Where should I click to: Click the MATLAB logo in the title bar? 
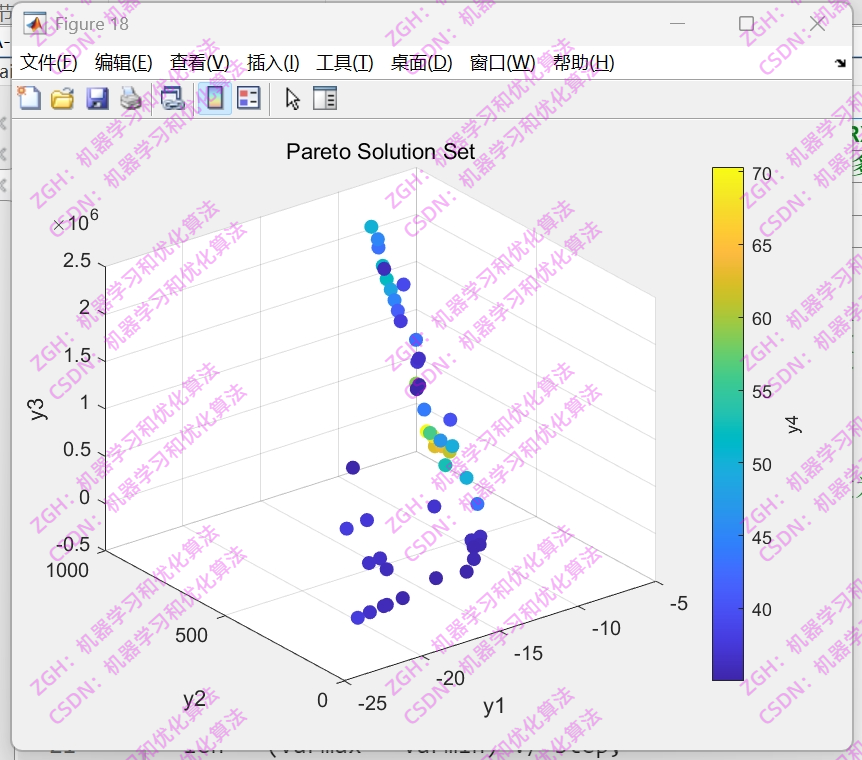click(32, 21)
